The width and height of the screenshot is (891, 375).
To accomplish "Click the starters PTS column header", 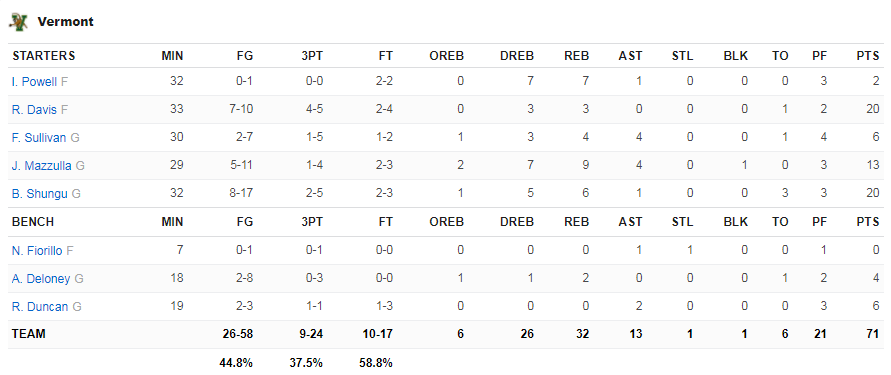I will 868,56.
